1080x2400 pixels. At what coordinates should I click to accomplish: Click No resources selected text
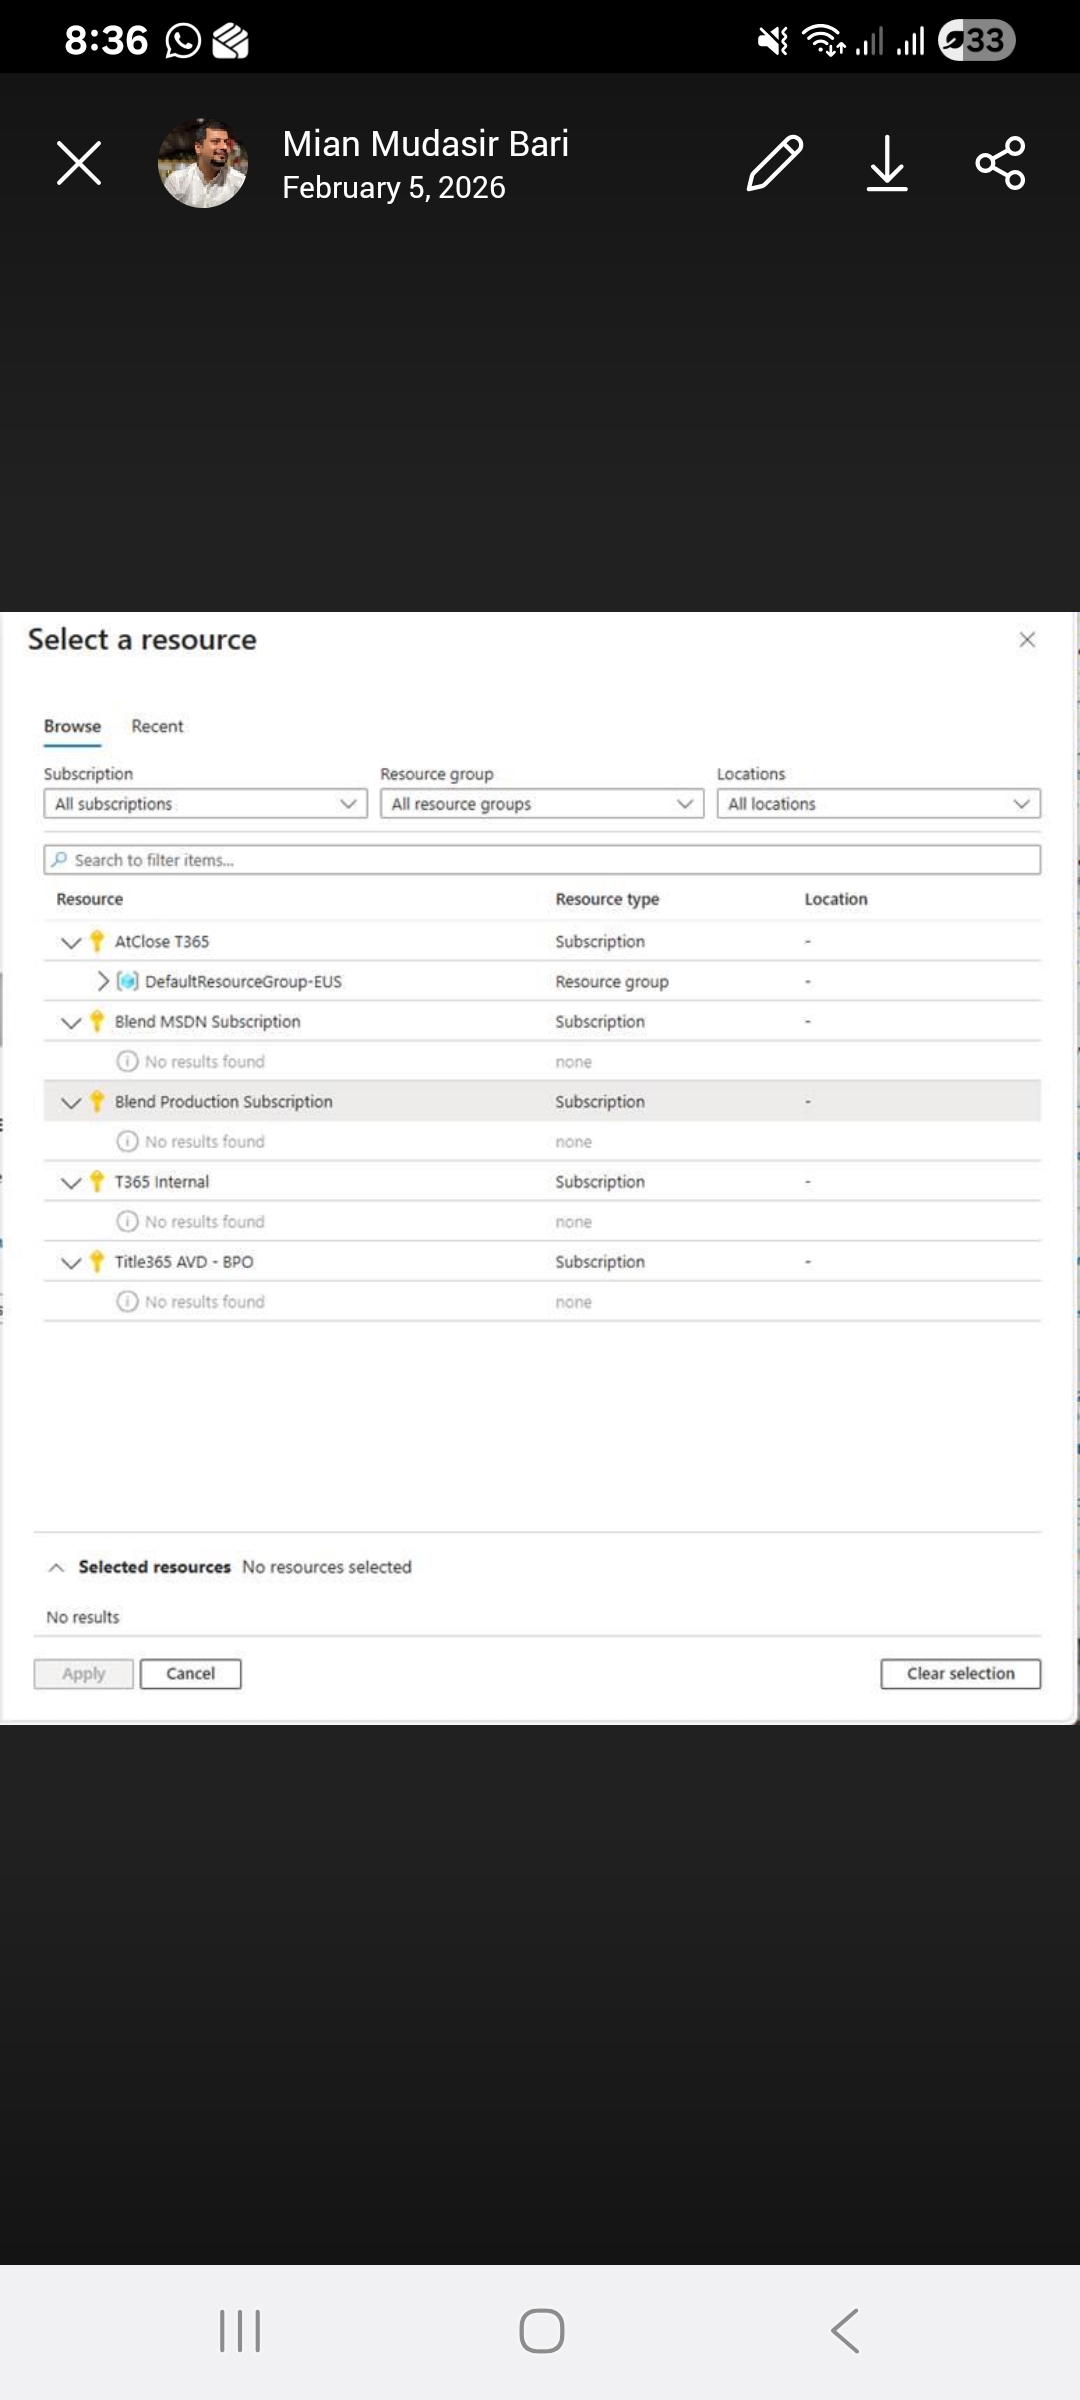click(x=327, y=1567)
